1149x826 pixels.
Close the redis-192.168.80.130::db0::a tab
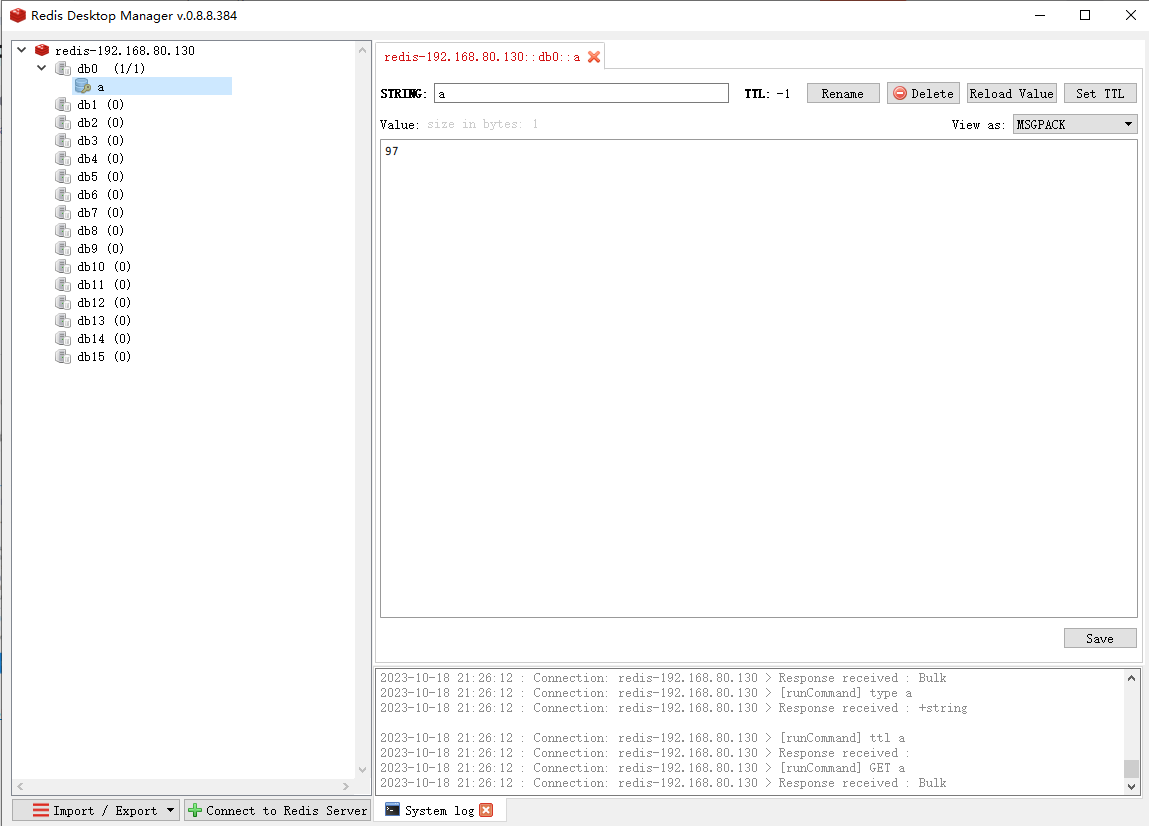tap(594, 56)
